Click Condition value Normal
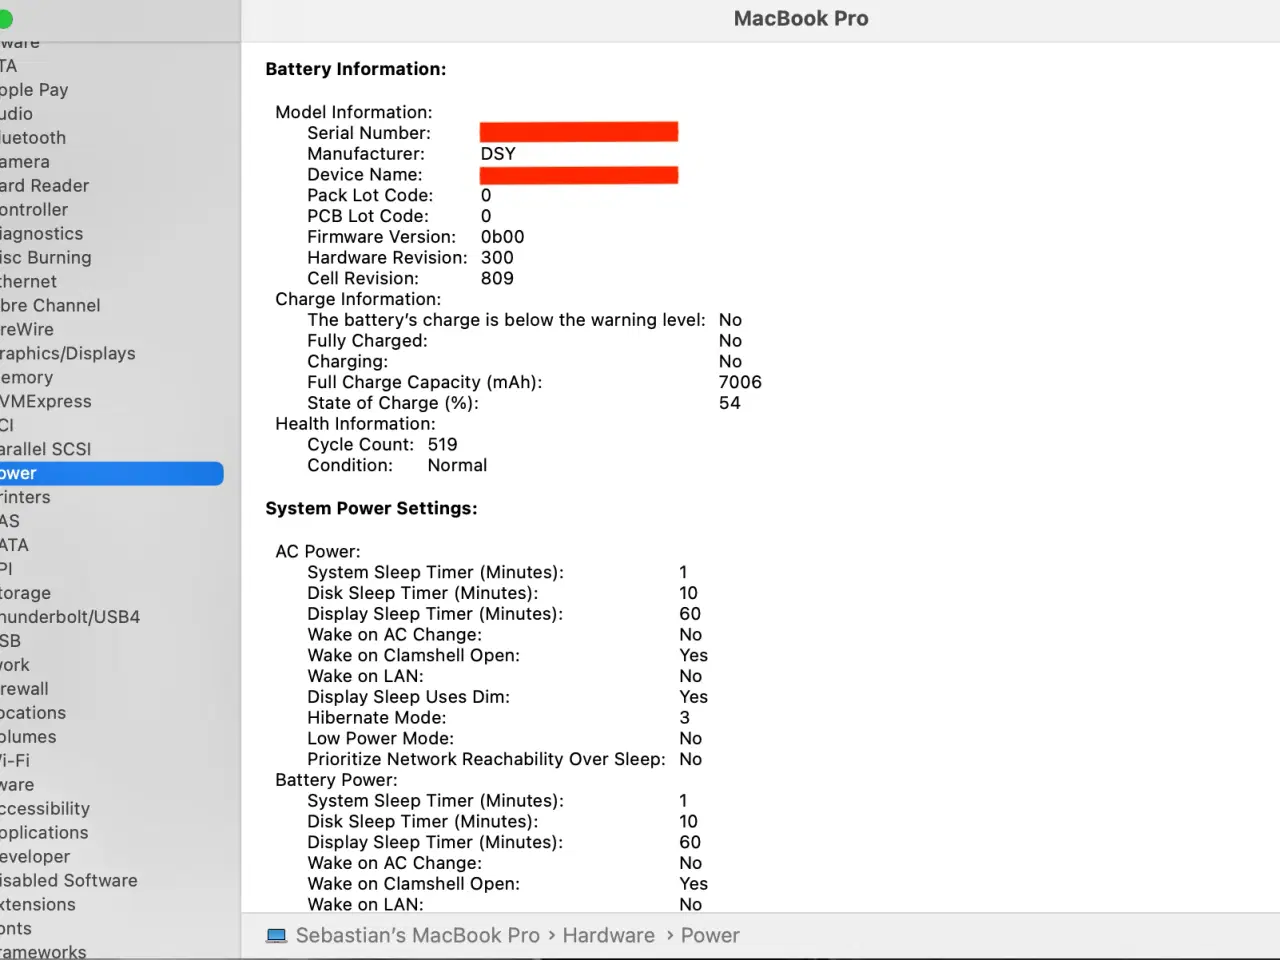This screenshot has height=960, width=1280. coord(457,466)
